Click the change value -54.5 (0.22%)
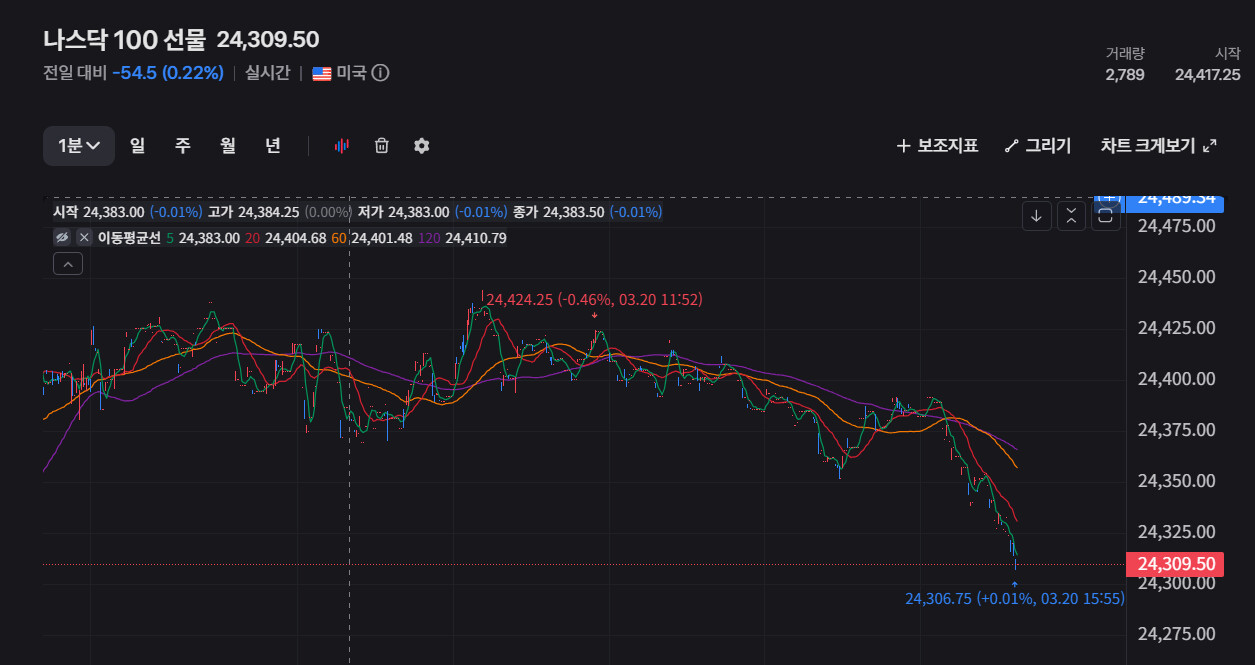Screen dimensions: 1255x665 pyautogui.click(x=168, y=73)
